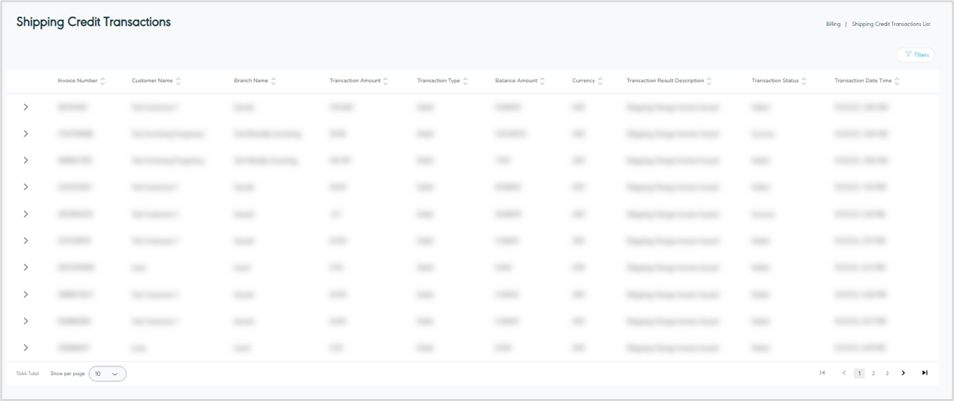Go to page 3
This screenshot has height=401, width=954.
click(887, 373)
